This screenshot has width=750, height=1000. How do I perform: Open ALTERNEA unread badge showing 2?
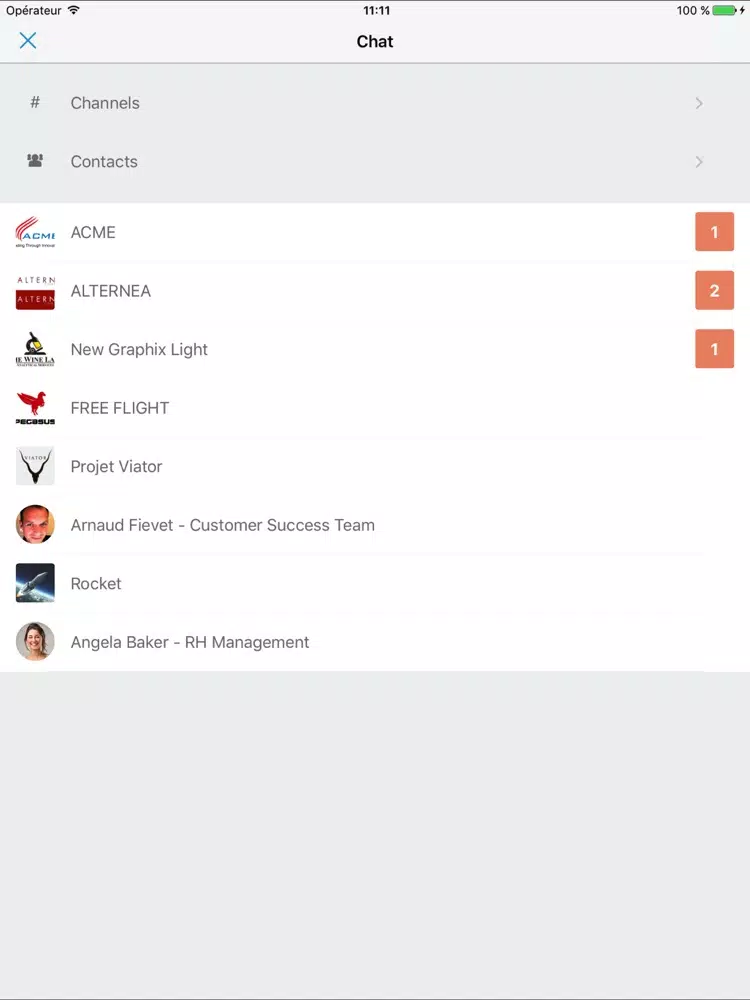[x=714, y=290]
